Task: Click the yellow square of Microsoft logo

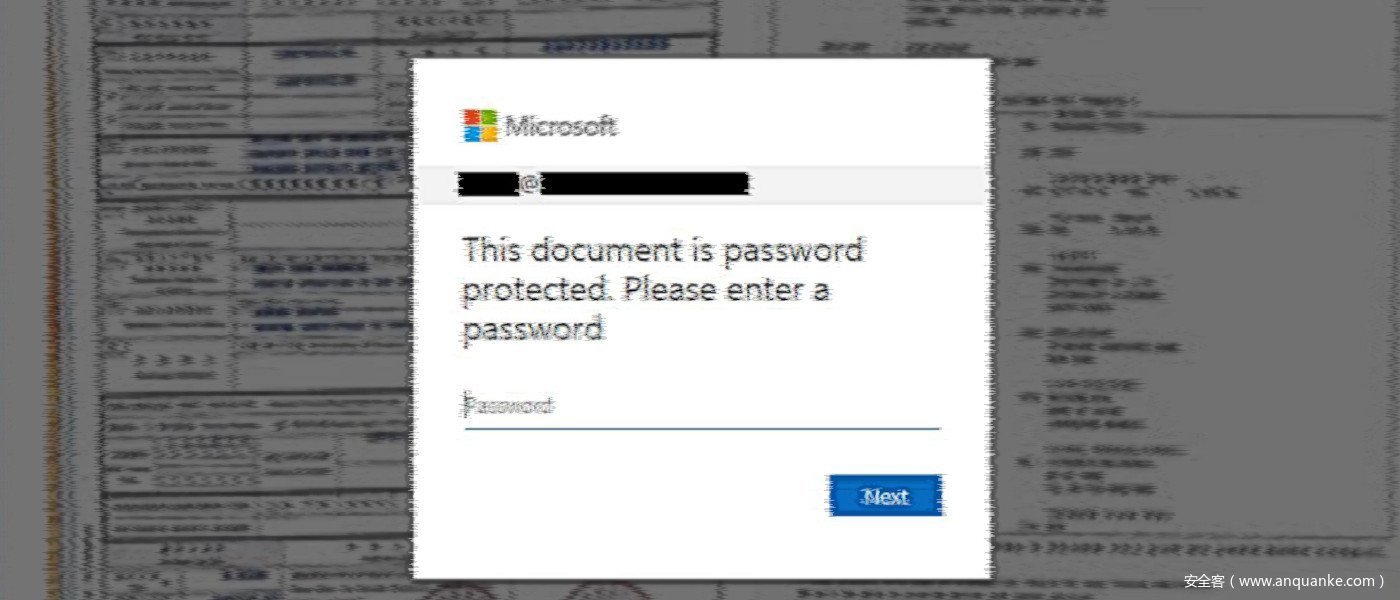Action: (x=489, y=135)
